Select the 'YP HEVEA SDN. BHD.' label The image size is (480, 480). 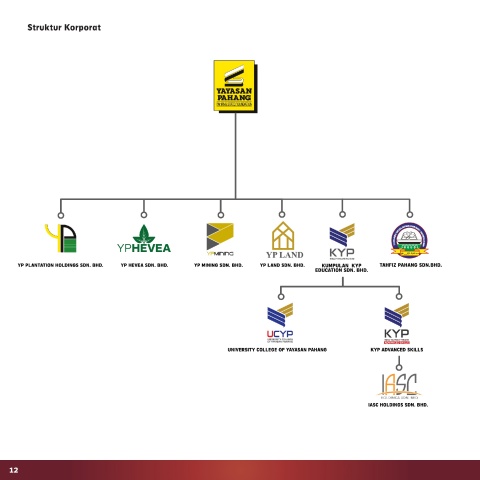point(144,265)
